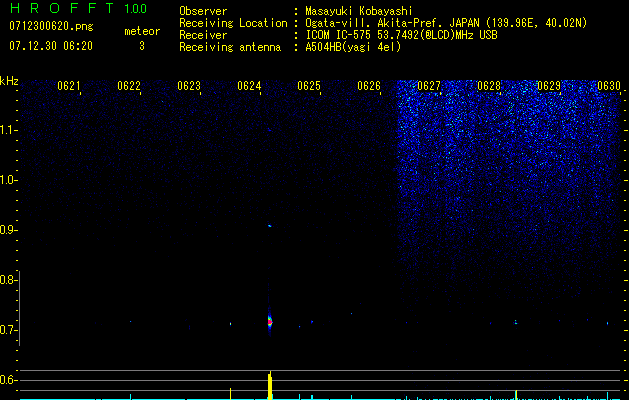
Task: Click the Observer label
Action: (203, 11)
